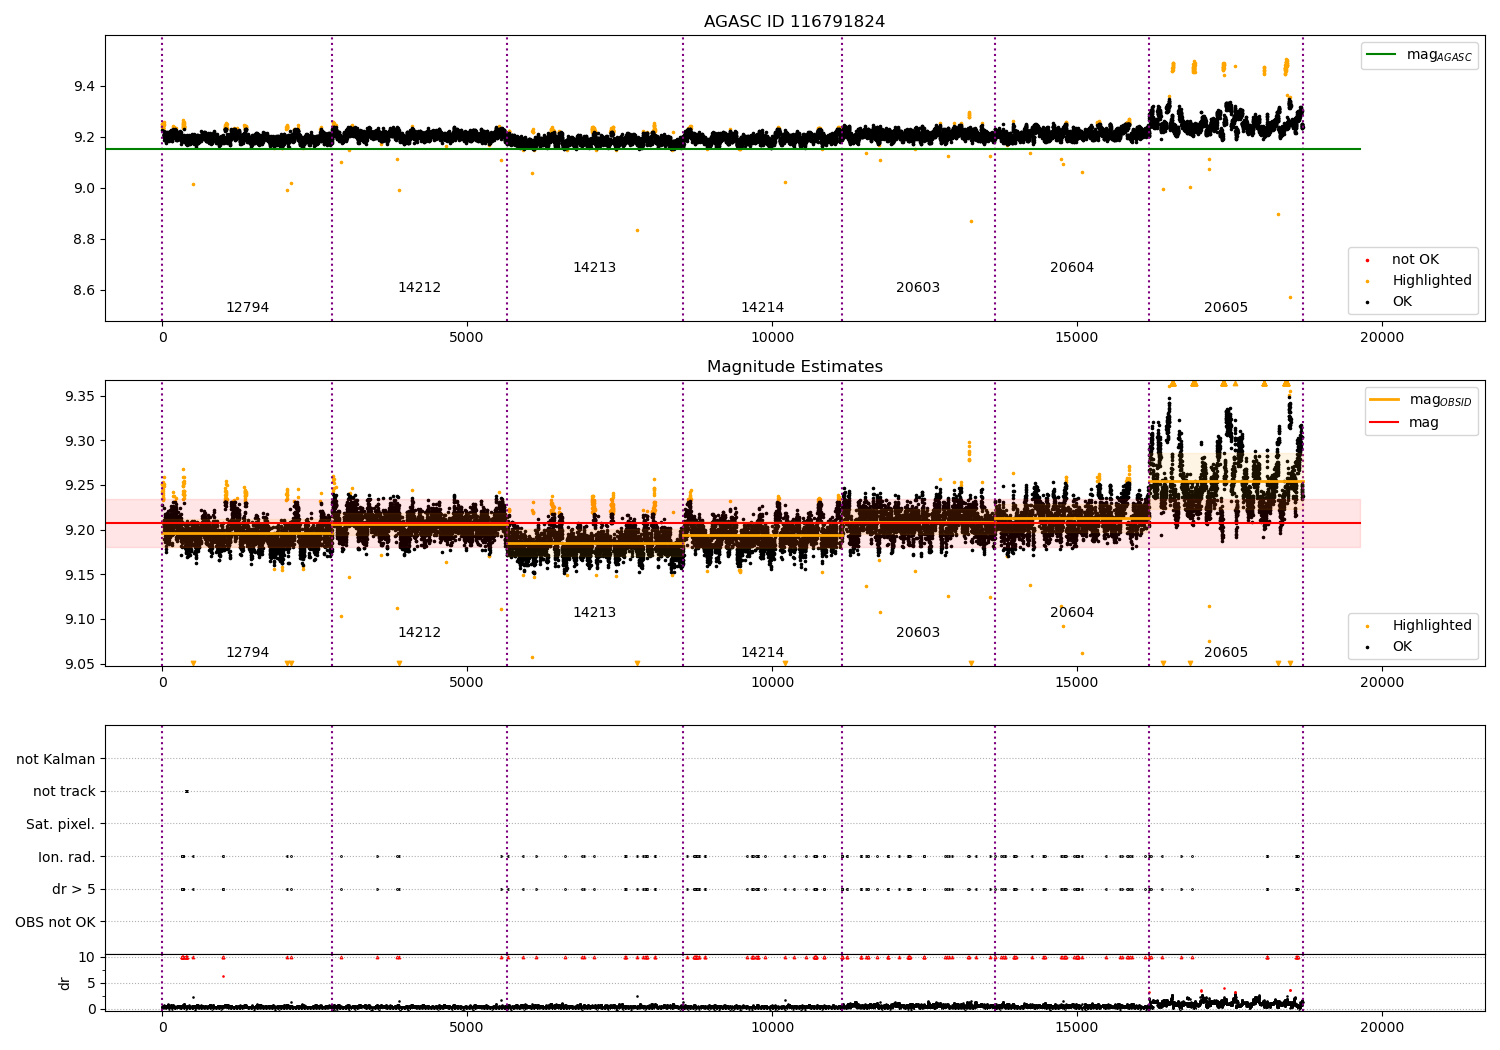Click the 15000 x-tick of the bottom plot
Screen dimensions: 1500x1050
click(1077, 1028)
